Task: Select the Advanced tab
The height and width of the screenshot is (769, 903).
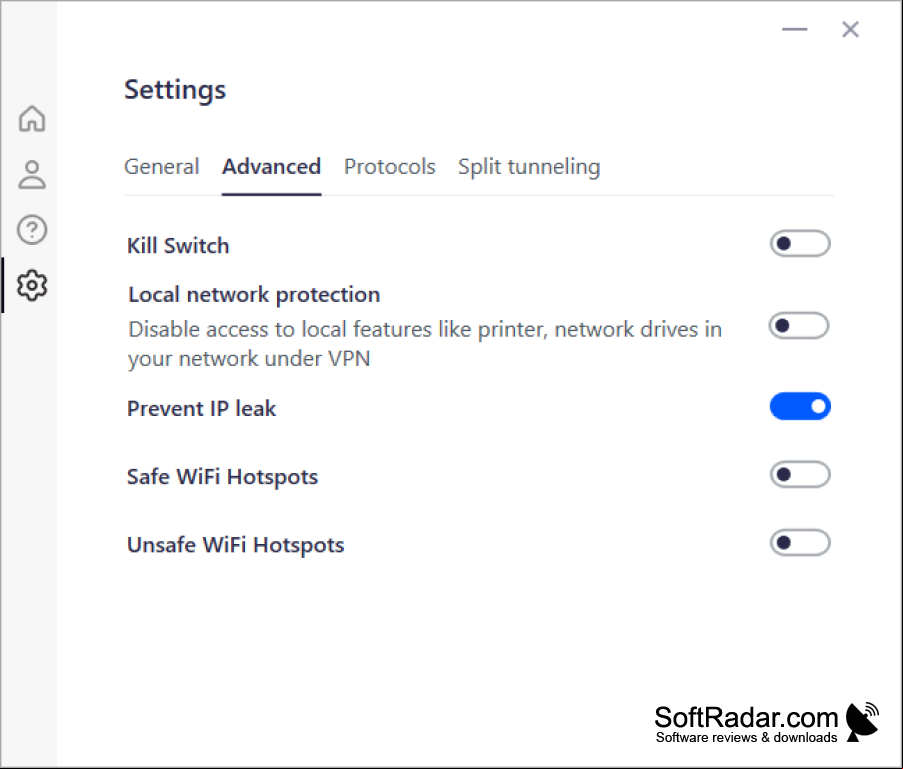Action: (271, 167)
